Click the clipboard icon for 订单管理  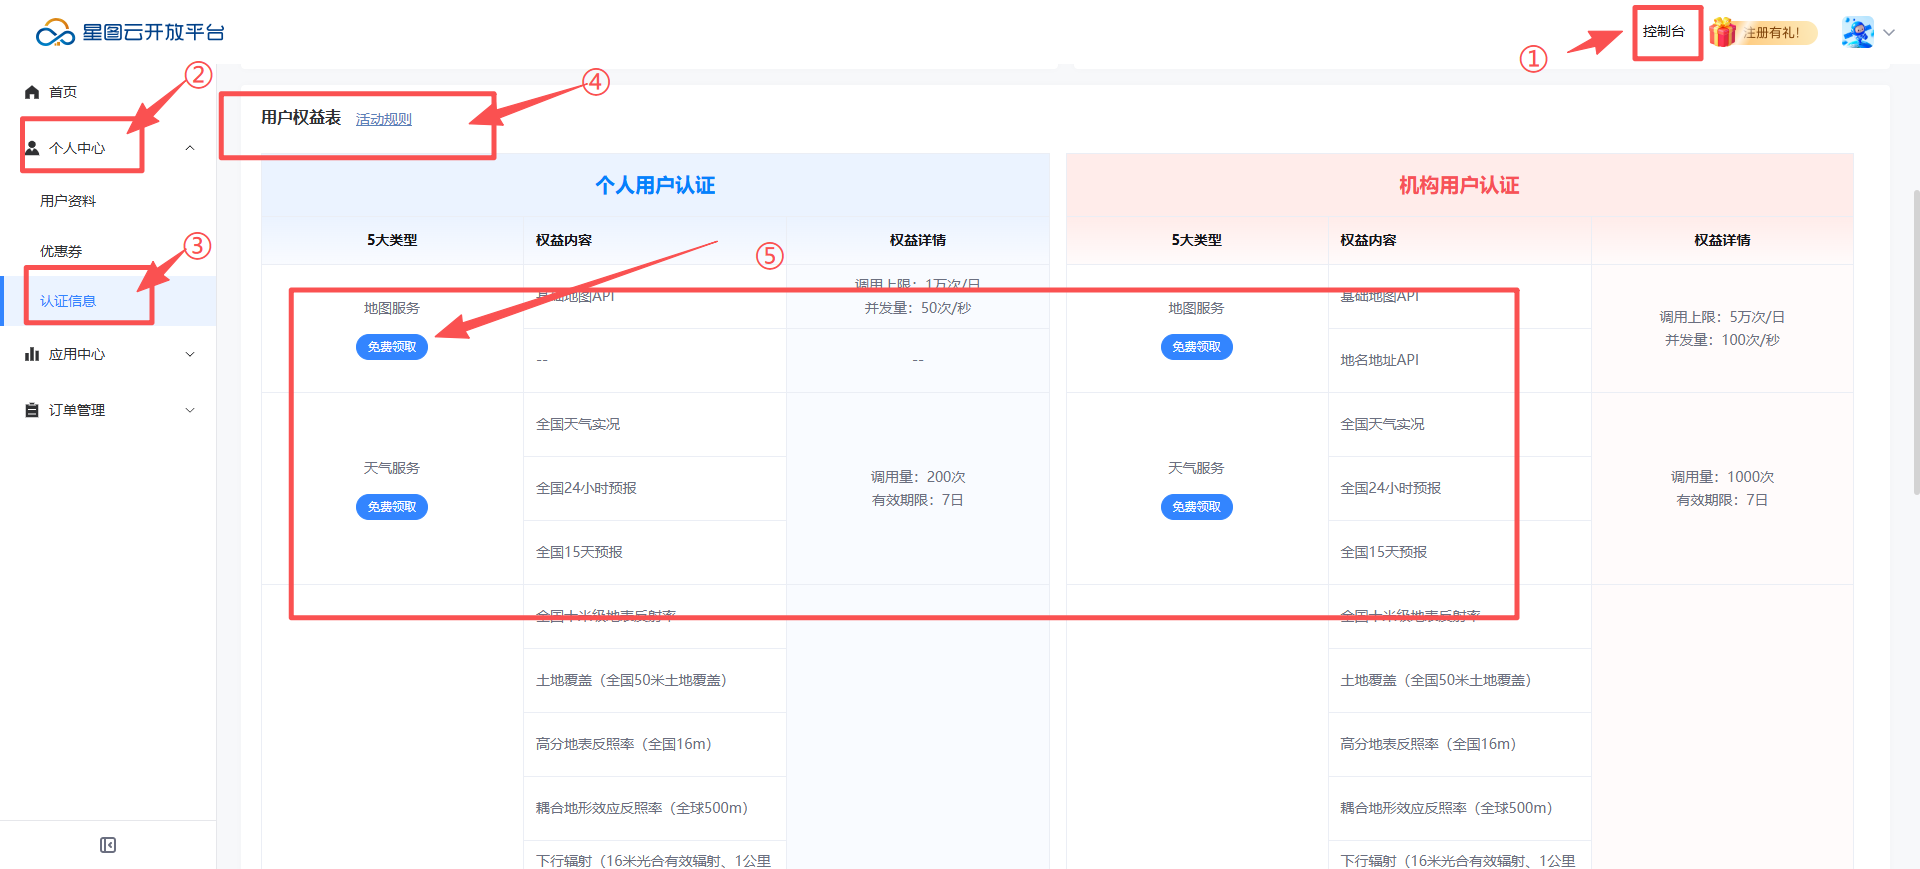[32, 410]
